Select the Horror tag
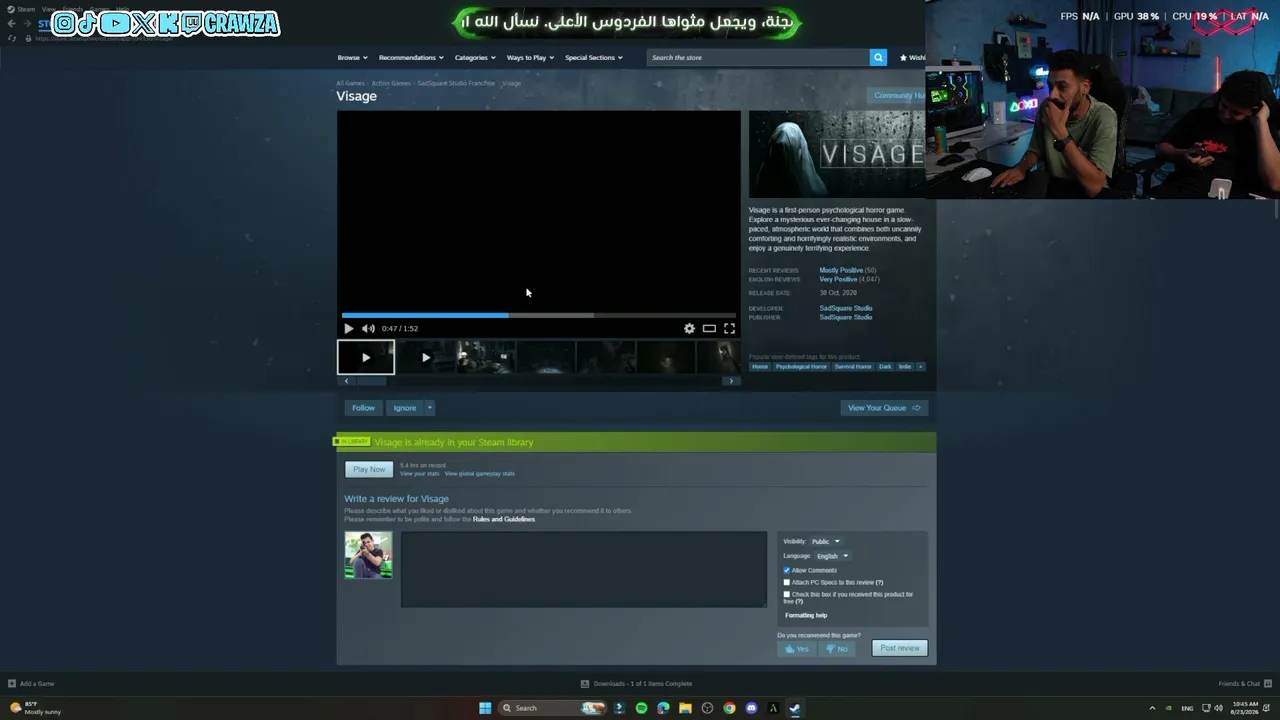The height and width of the screenshot is (720, 1280). click(x=760, y=366)
